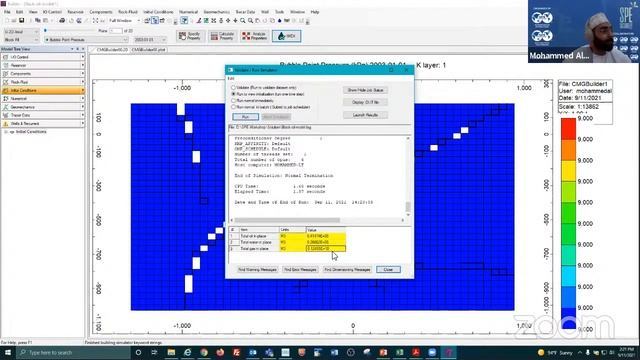
Task: Click the log vertical scrollbar thumb
Action: pyautogui.click(x=408, y=207)
